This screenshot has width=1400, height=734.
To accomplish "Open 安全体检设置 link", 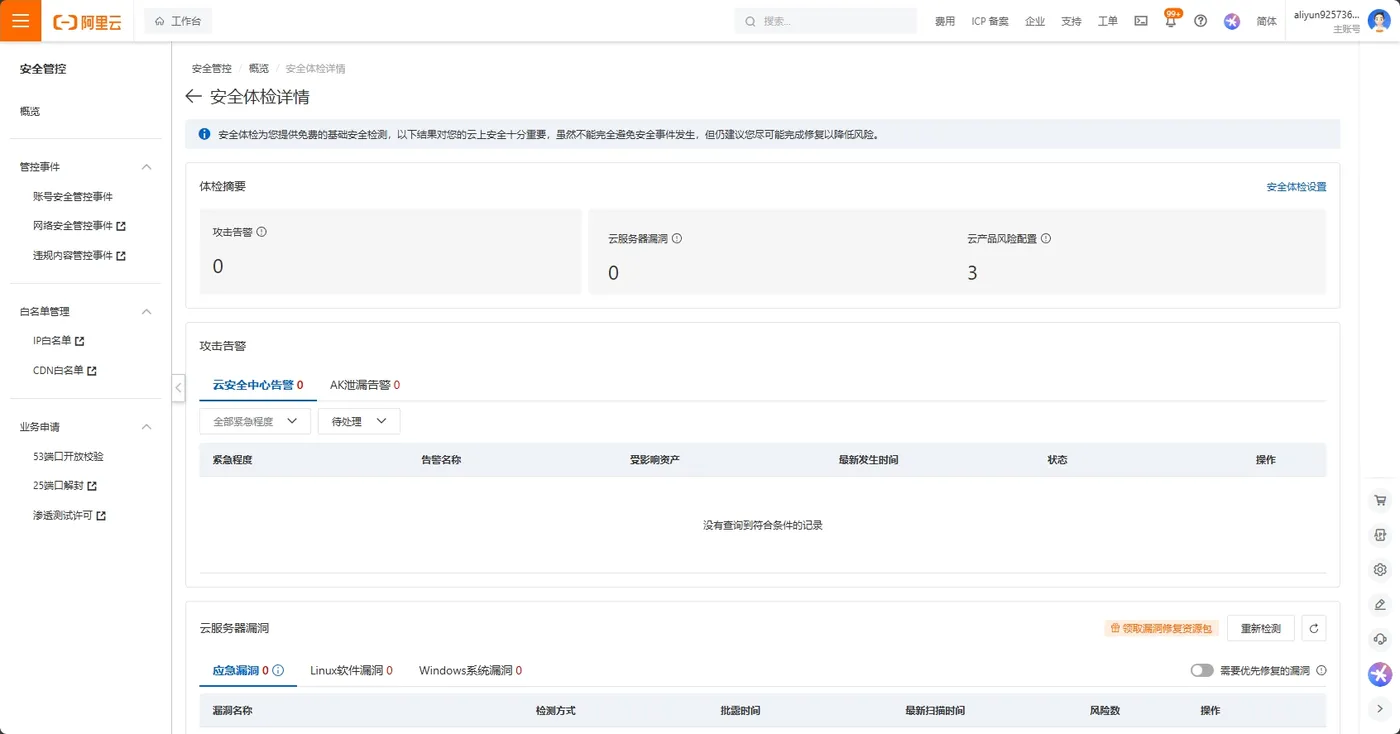I will pos(1295,186).
